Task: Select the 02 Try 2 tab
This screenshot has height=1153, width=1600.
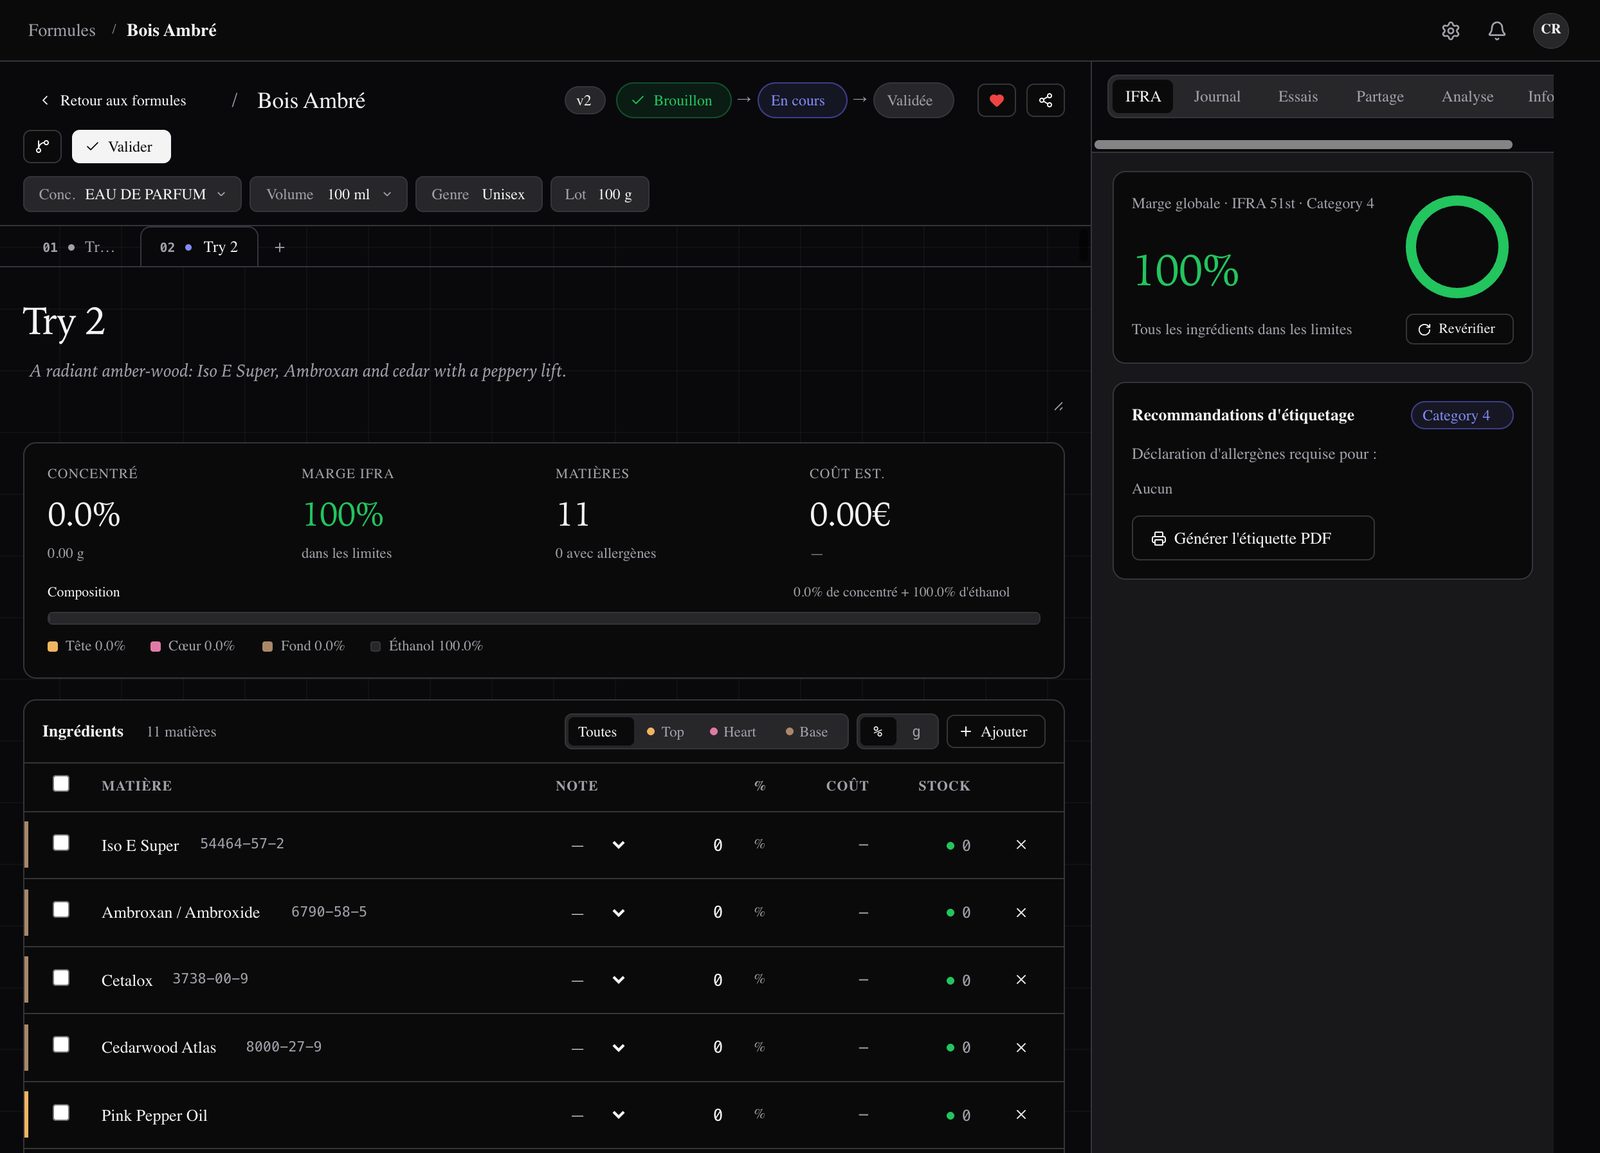Action: point(199,247)
